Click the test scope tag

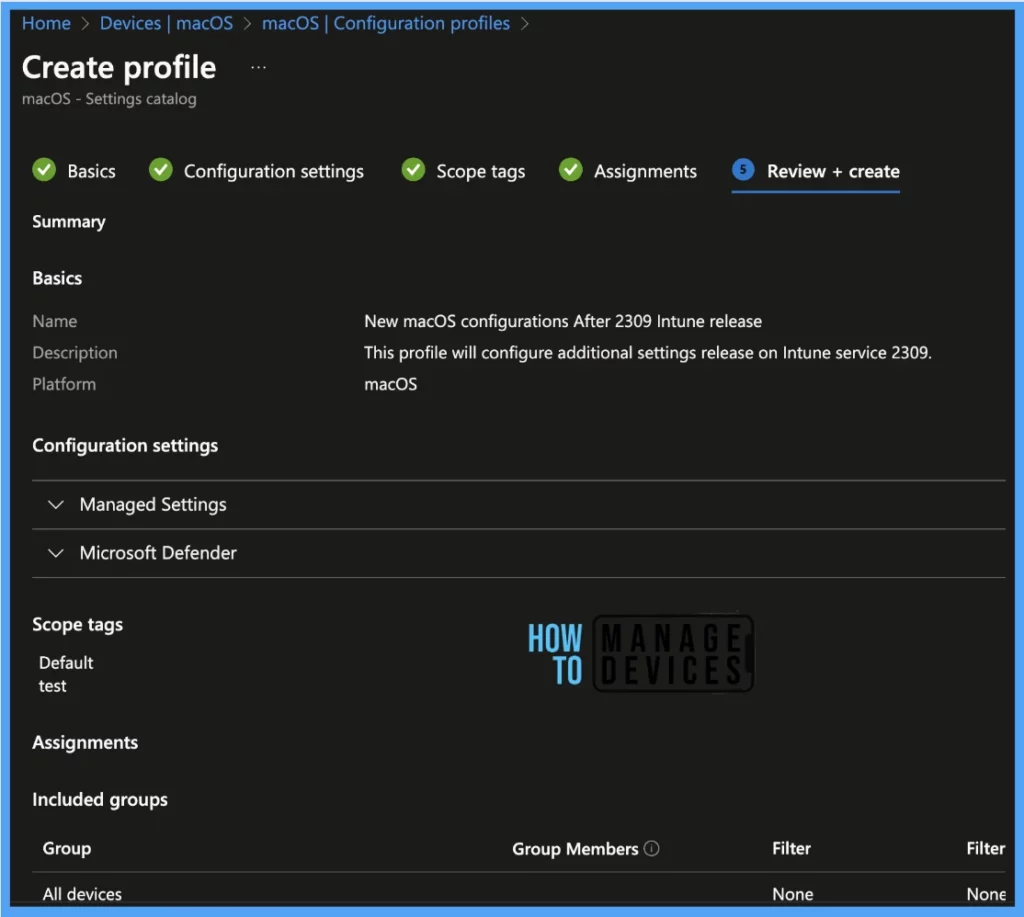point(52,686)
